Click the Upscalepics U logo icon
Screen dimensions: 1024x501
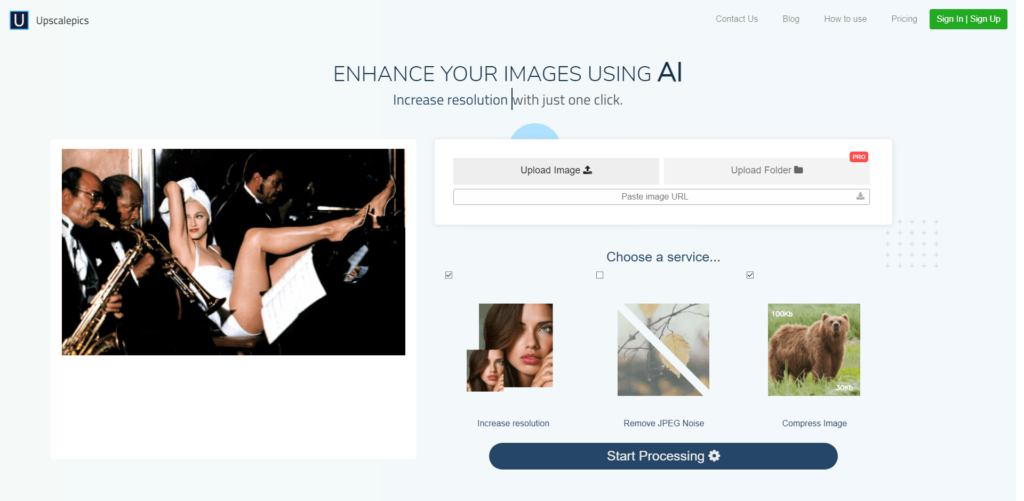(19, 20)
